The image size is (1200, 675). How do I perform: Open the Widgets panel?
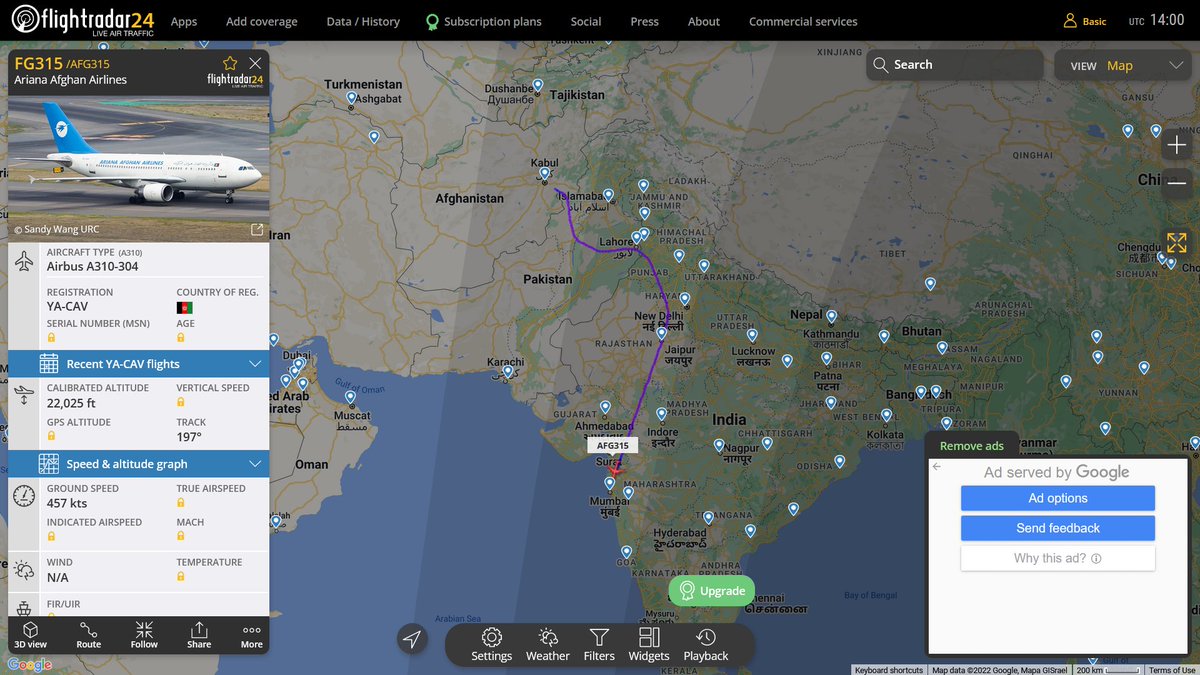(x=649, y=645)
